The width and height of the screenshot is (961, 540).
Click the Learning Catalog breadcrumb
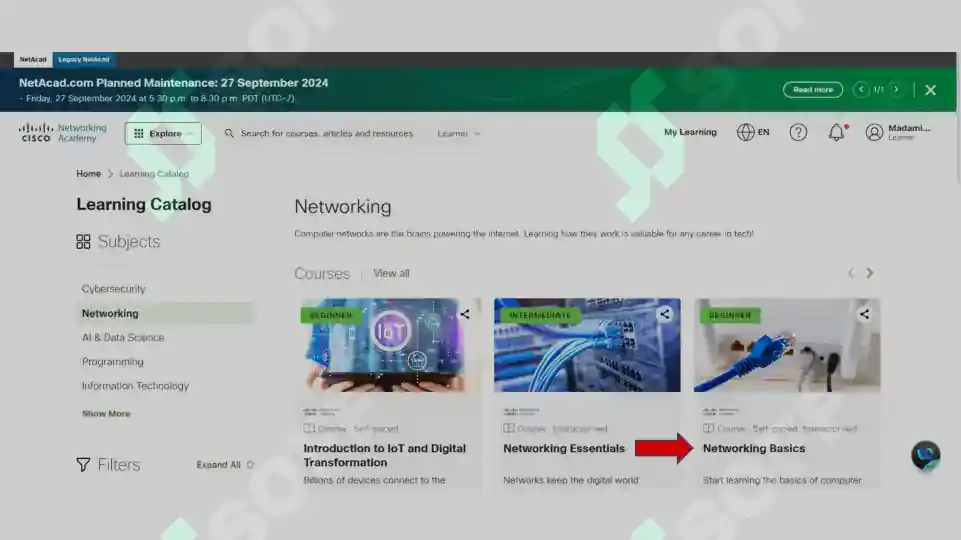[154, 173]
